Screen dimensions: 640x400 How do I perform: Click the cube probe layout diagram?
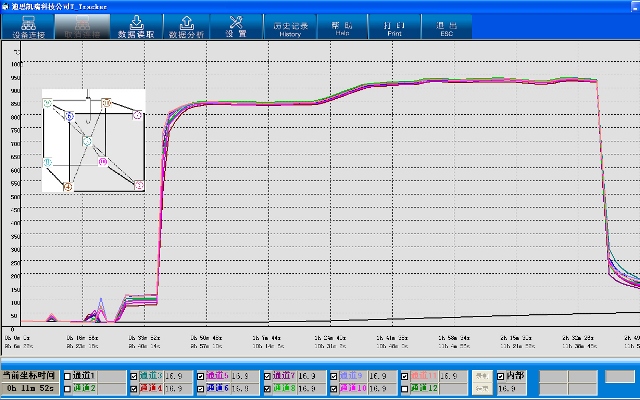point(94,140)
